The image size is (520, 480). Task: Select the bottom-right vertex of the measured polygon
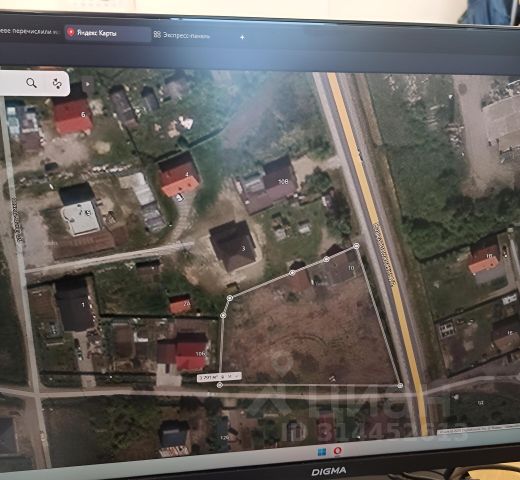[x=400, y=385]
